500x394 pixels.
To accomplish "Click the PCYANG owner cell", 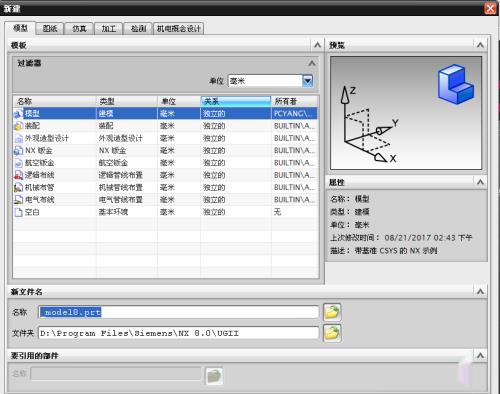I will click(x=293, y=114).
